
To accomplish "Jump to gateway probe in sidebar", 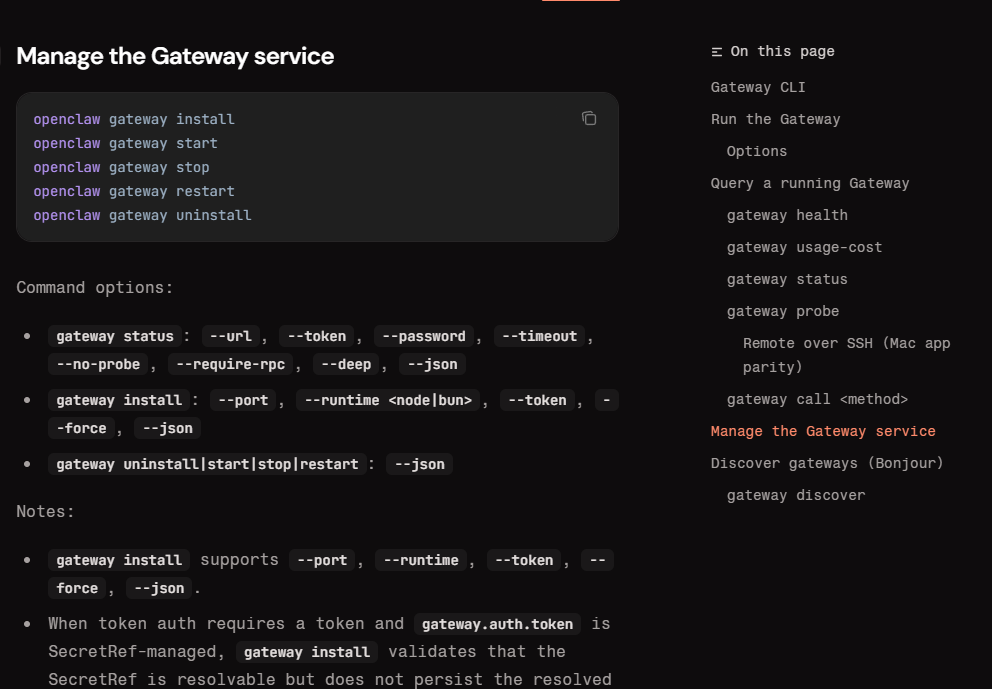I will (783, 311).
